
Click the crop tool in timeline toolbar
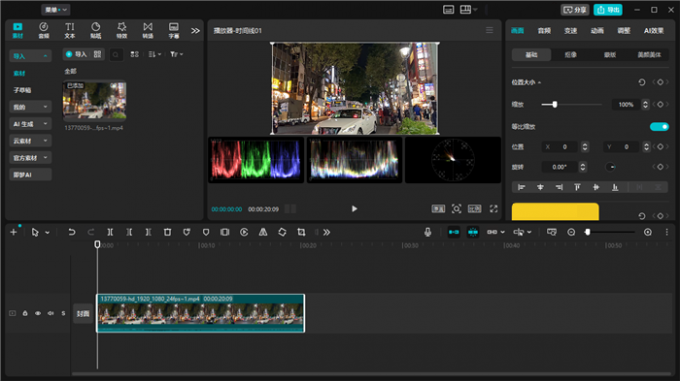[x=301, y=232]
